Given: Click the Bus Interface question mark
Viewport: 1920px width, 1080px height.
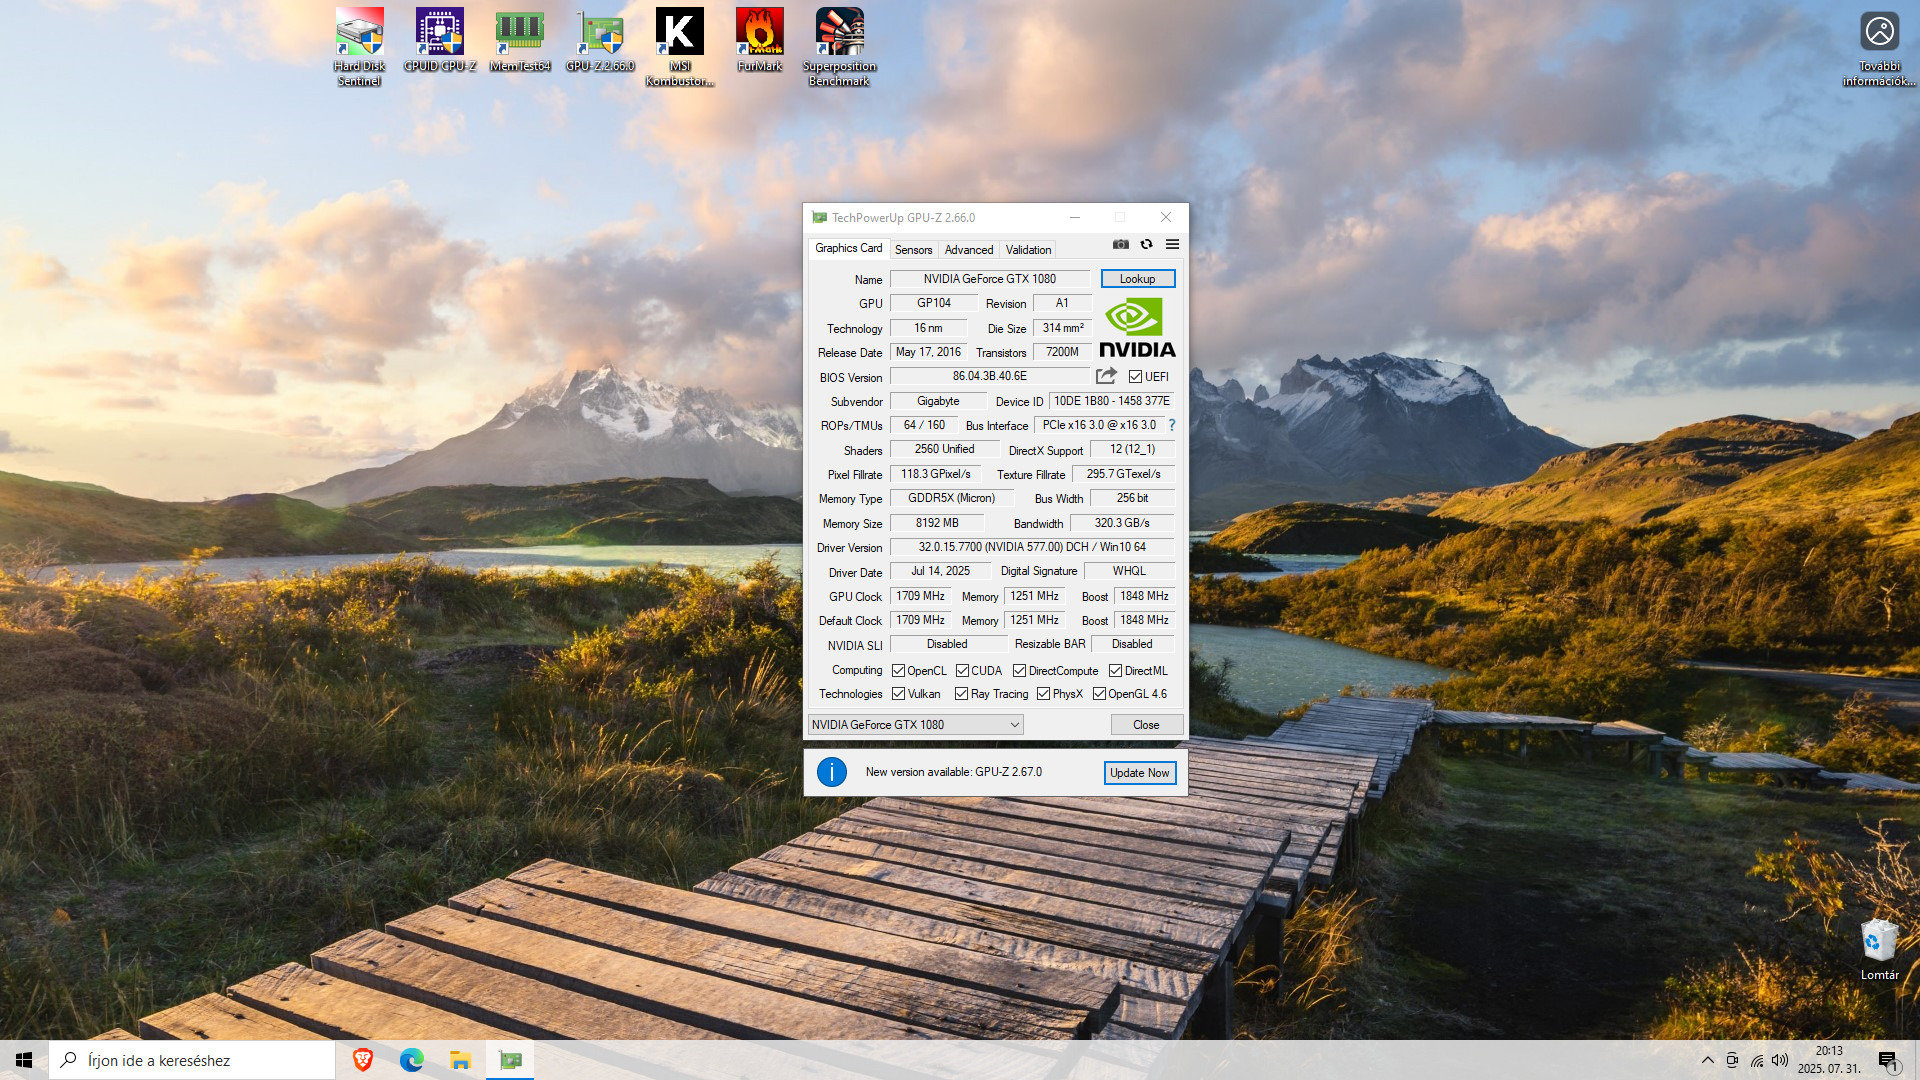Looking at the screenshot, I should coord(1172,425).
